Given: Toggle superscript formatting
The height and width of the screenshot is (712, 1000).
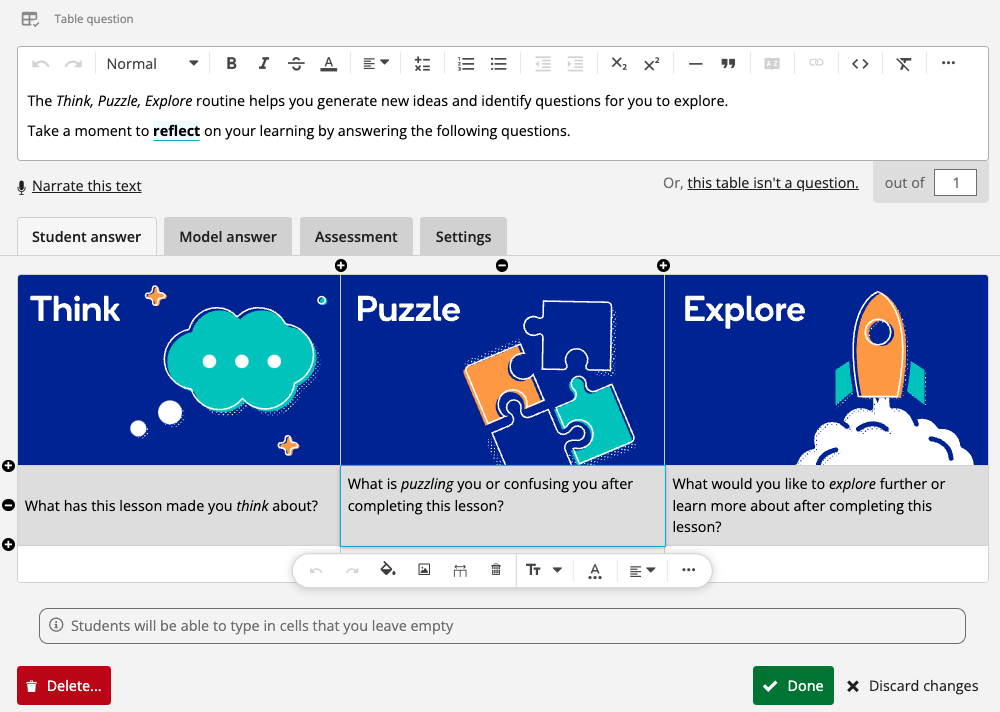Looking at the screenshot, I should [x=651, y=64].
